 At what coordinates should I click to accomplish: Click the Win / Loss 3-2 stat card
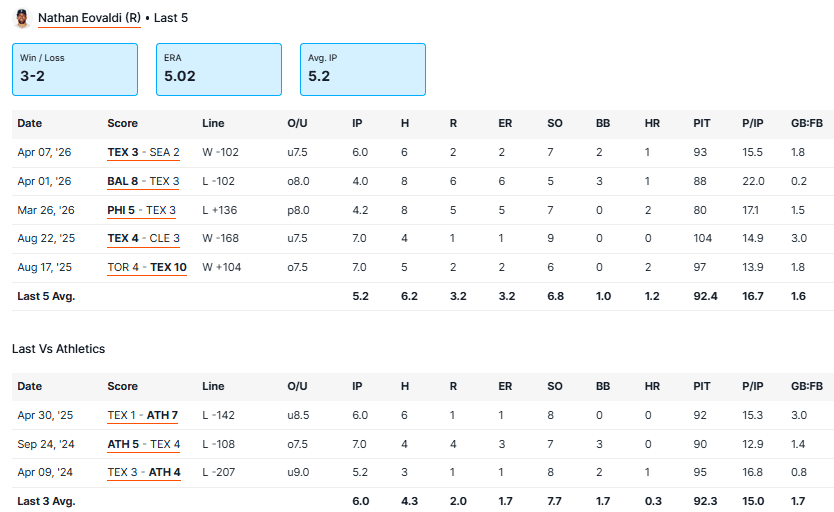[x=75, y=69]
